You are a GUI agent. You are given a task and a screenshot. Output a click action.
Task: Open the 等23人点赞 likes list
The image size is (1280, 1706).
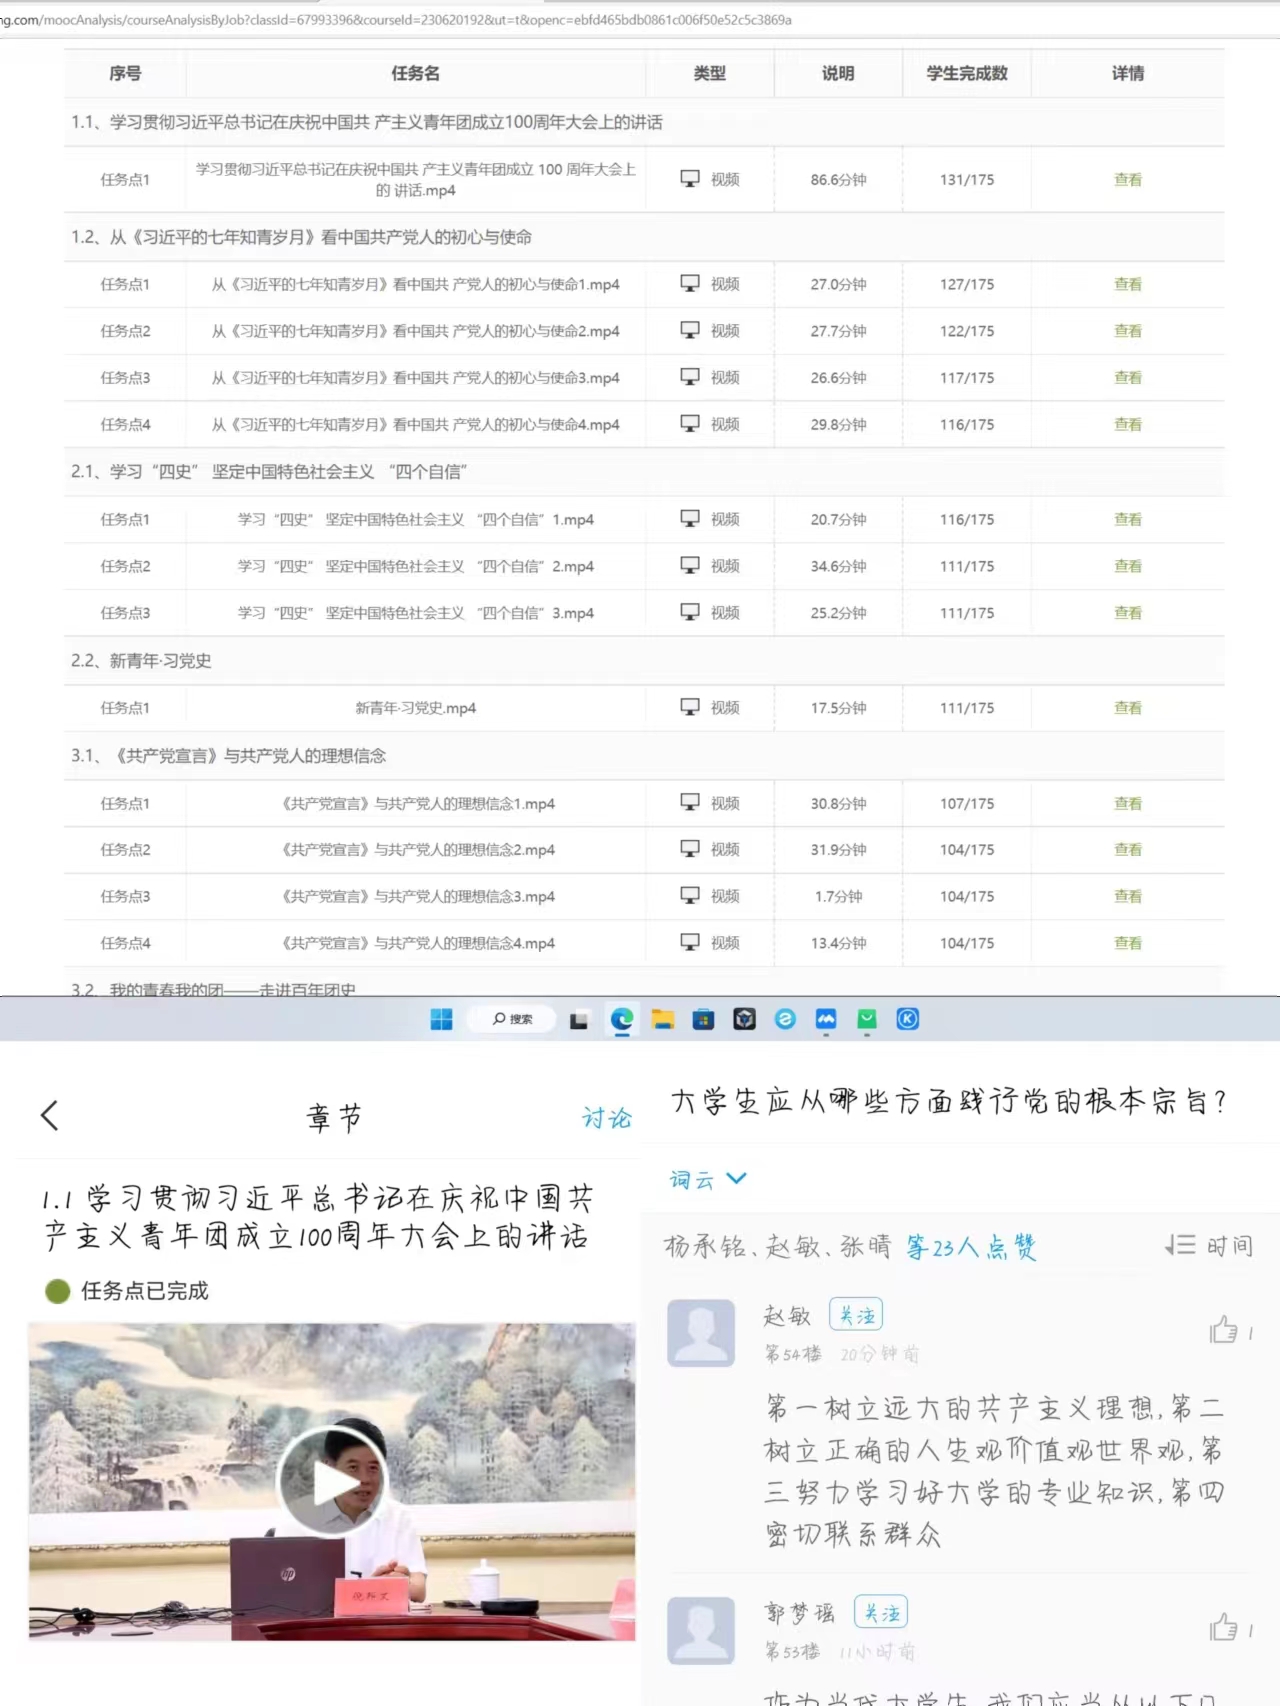click(971, 1247)
